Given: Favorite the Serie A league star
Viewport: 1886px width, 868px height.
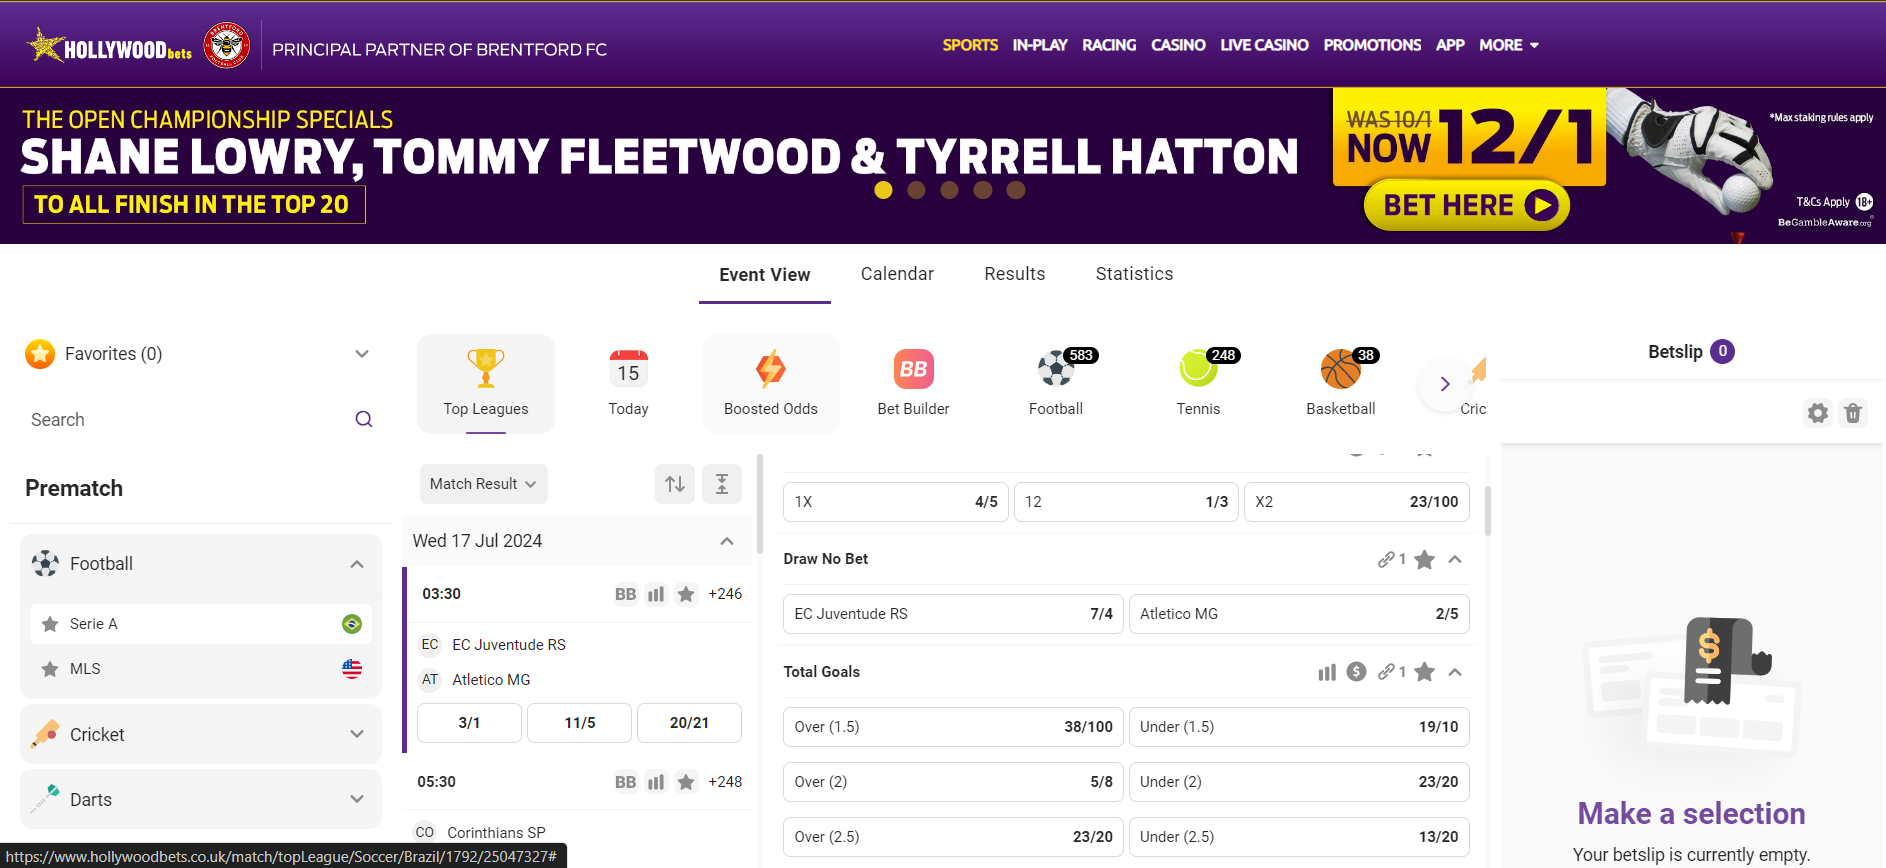Looking at the screenshot, I should point(50,624).
